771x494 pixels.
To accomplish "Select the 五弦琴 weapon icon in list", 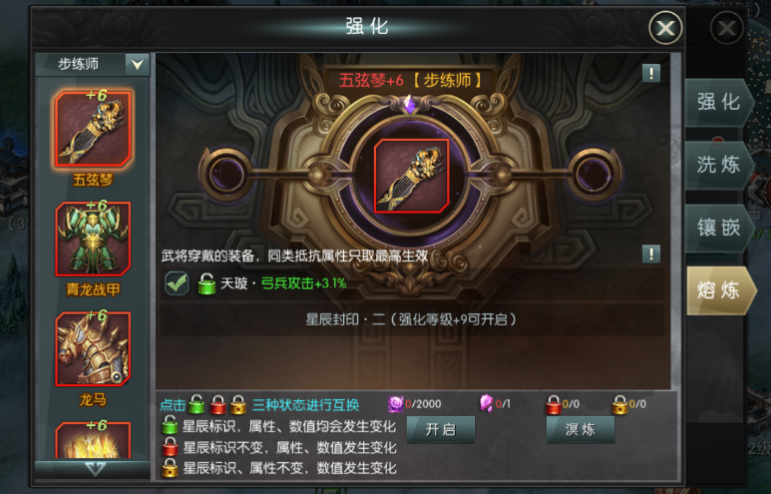I will pyautogui.click(x=93, y=129).
